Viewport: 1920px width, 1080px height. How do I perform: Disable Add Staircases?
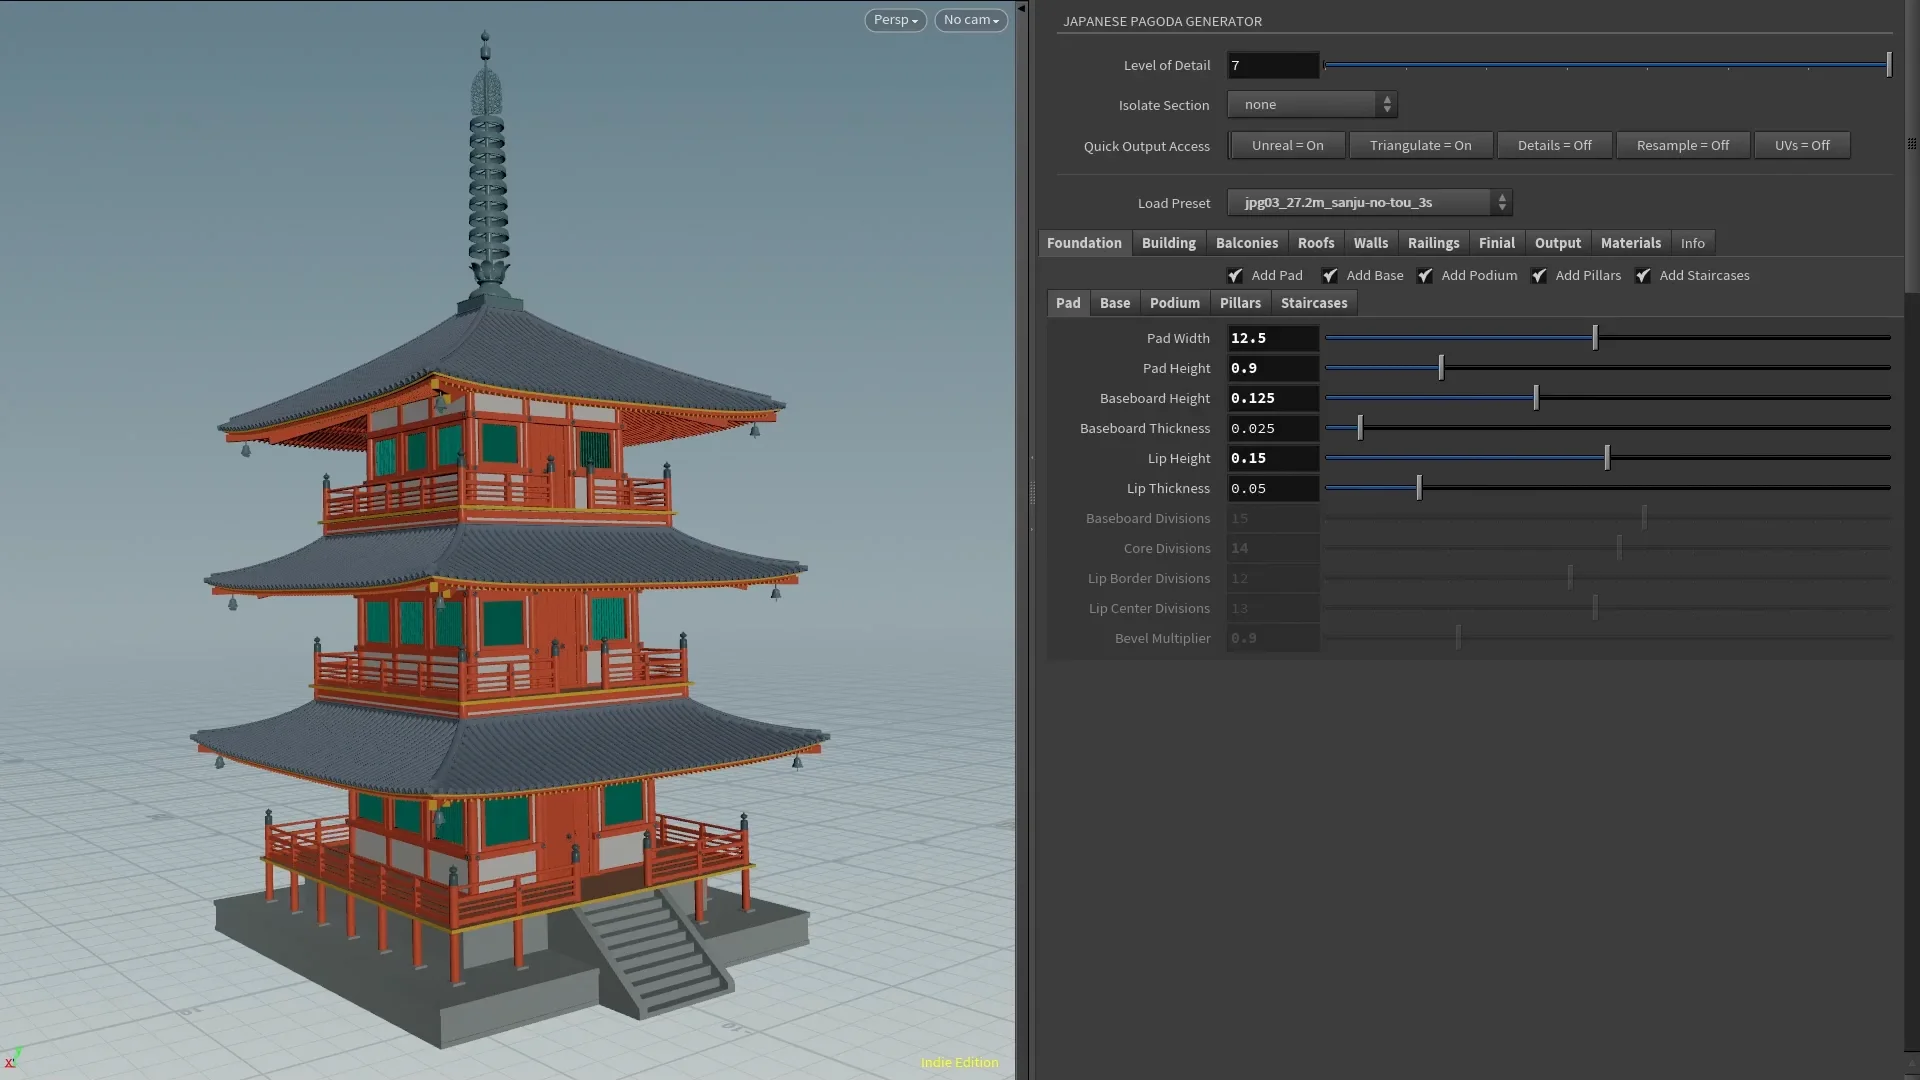pos(1644,275)
